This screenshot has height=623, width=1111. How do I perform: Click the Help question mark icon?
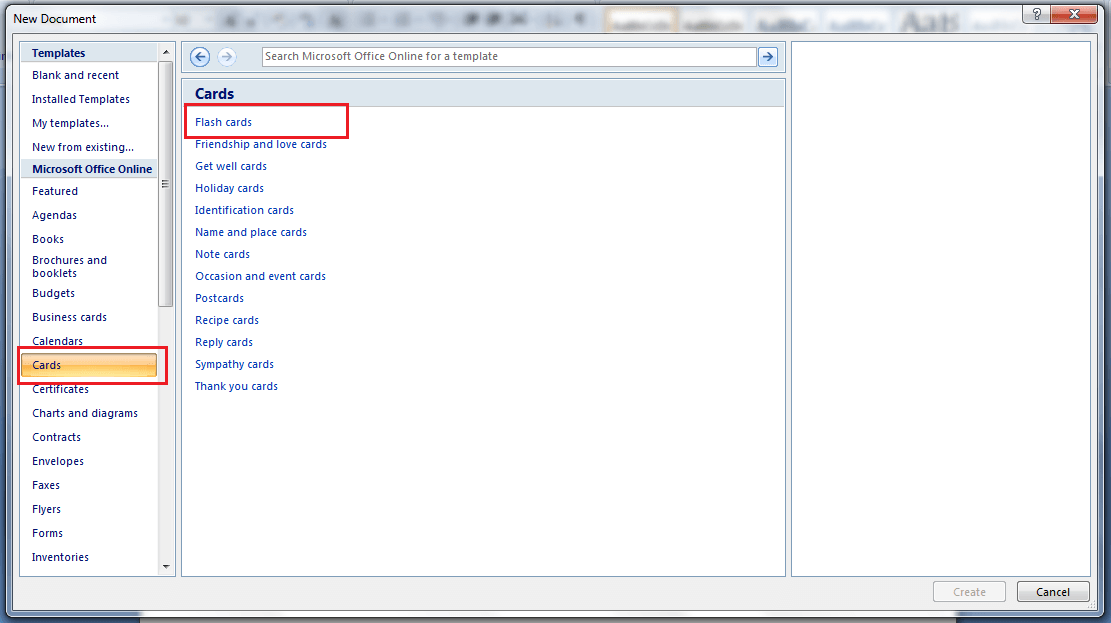tap(1037, 14)
